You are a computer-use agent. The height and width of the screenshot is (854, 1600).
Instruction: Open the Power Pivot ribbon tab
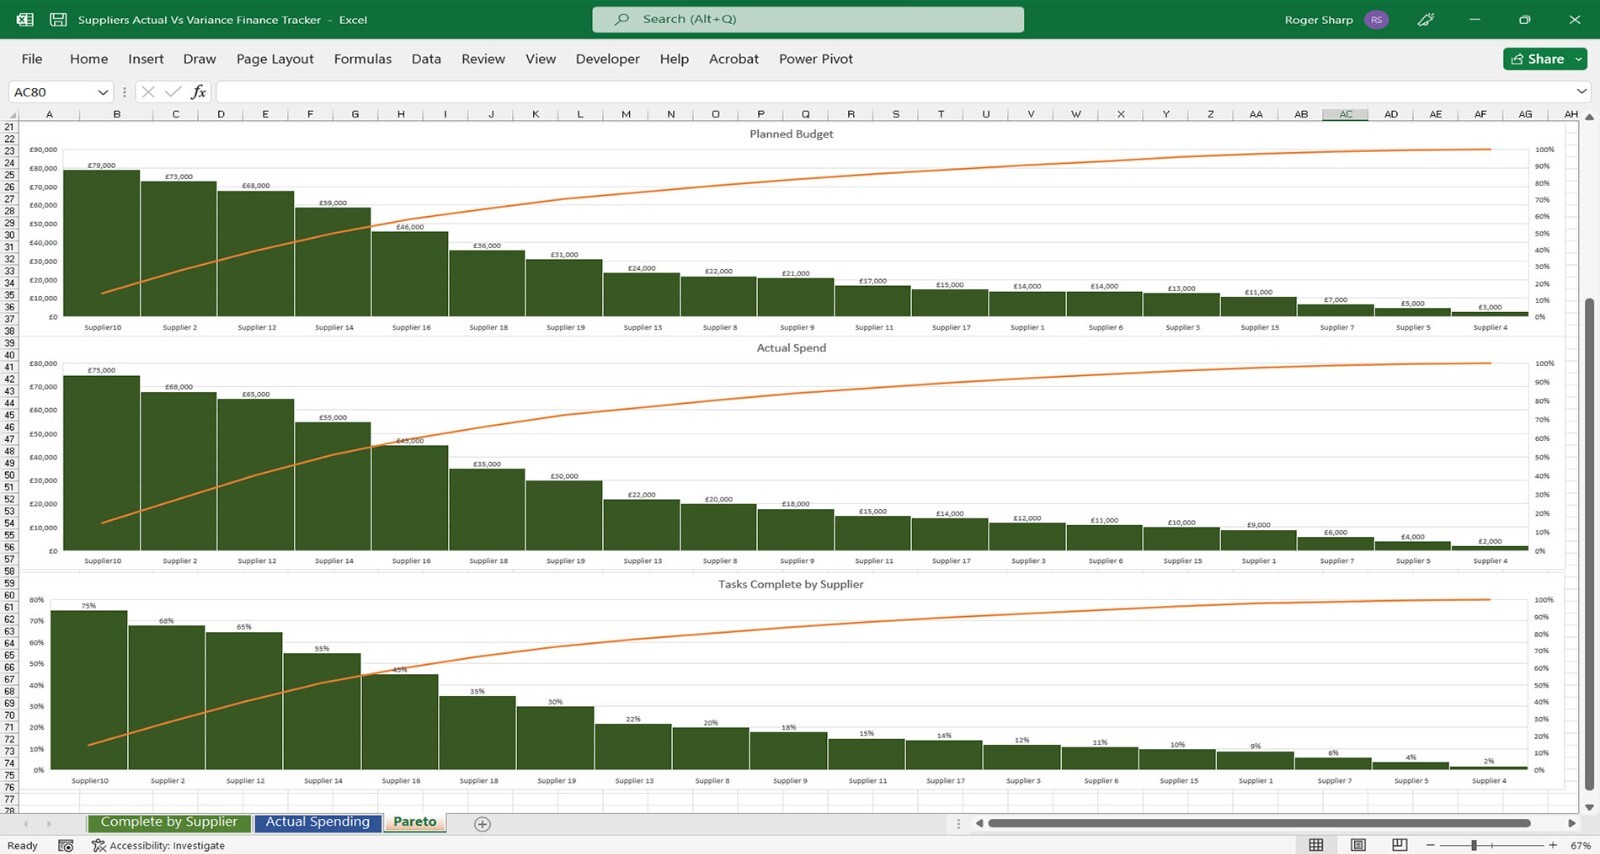pos(815,59)
